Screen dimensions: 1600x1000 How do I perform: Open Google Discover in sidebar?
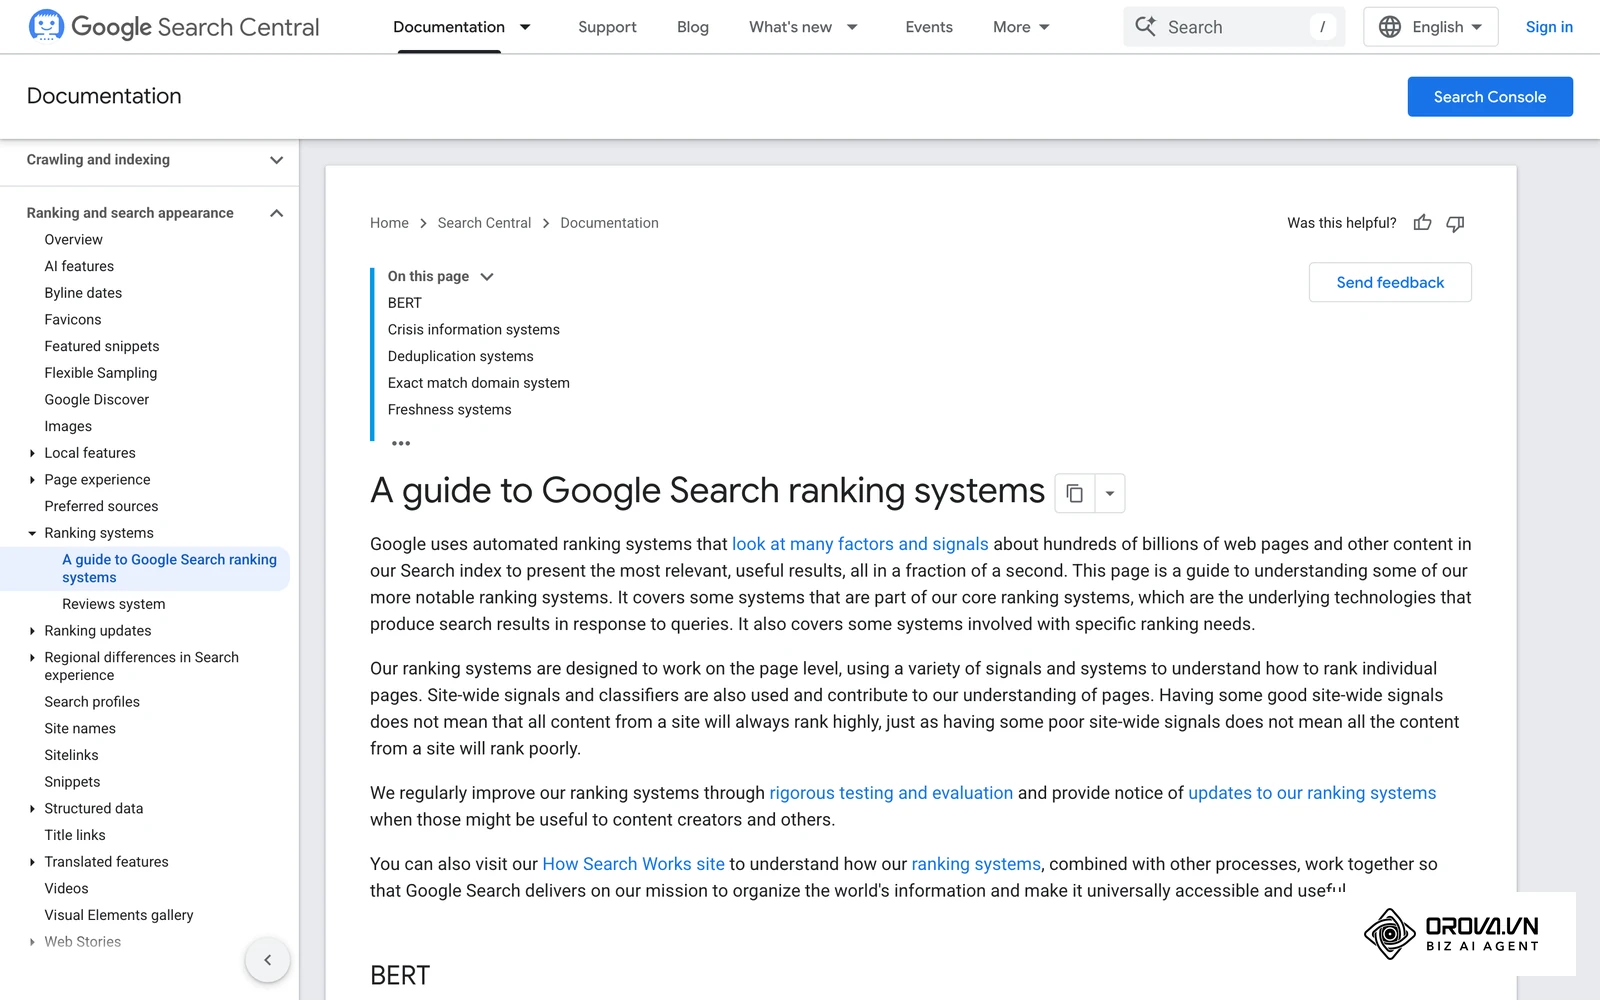pyautogui.click(x=97, y=400)
